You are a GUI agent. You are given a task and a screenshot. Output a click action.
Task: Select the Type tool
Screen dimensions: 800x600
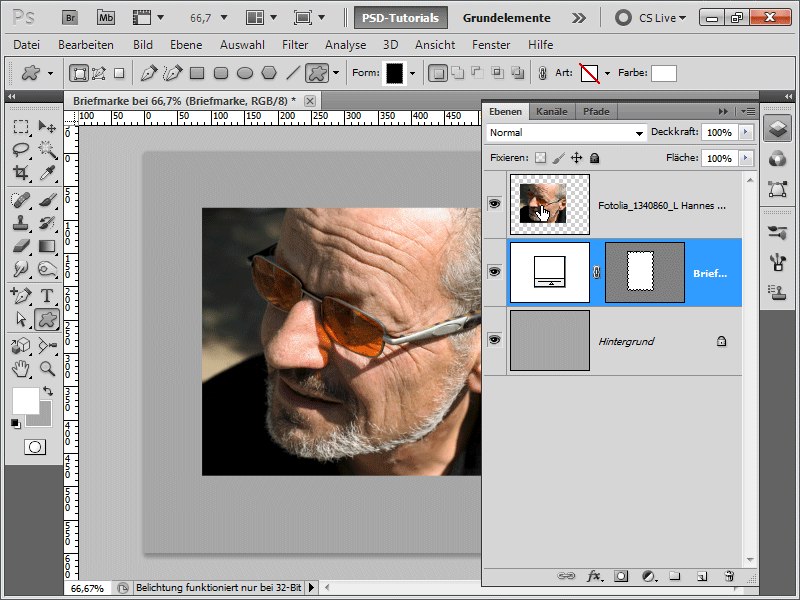47,295
